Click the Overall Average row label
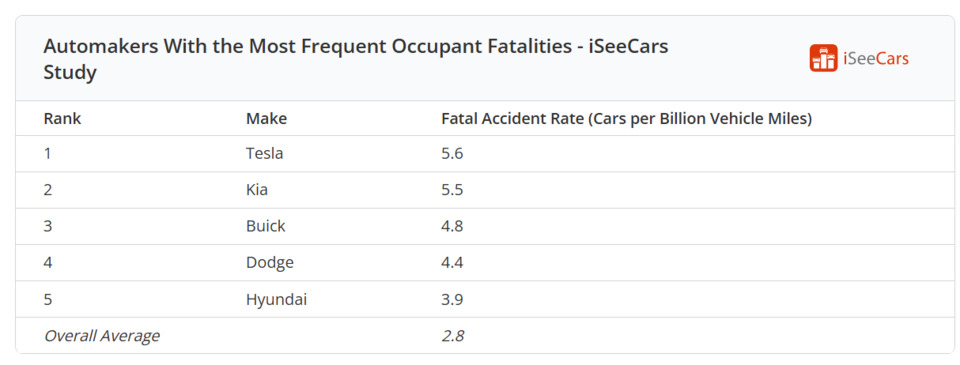The width and height of the screenshot is (960, 365). click(x=101, y=336)
